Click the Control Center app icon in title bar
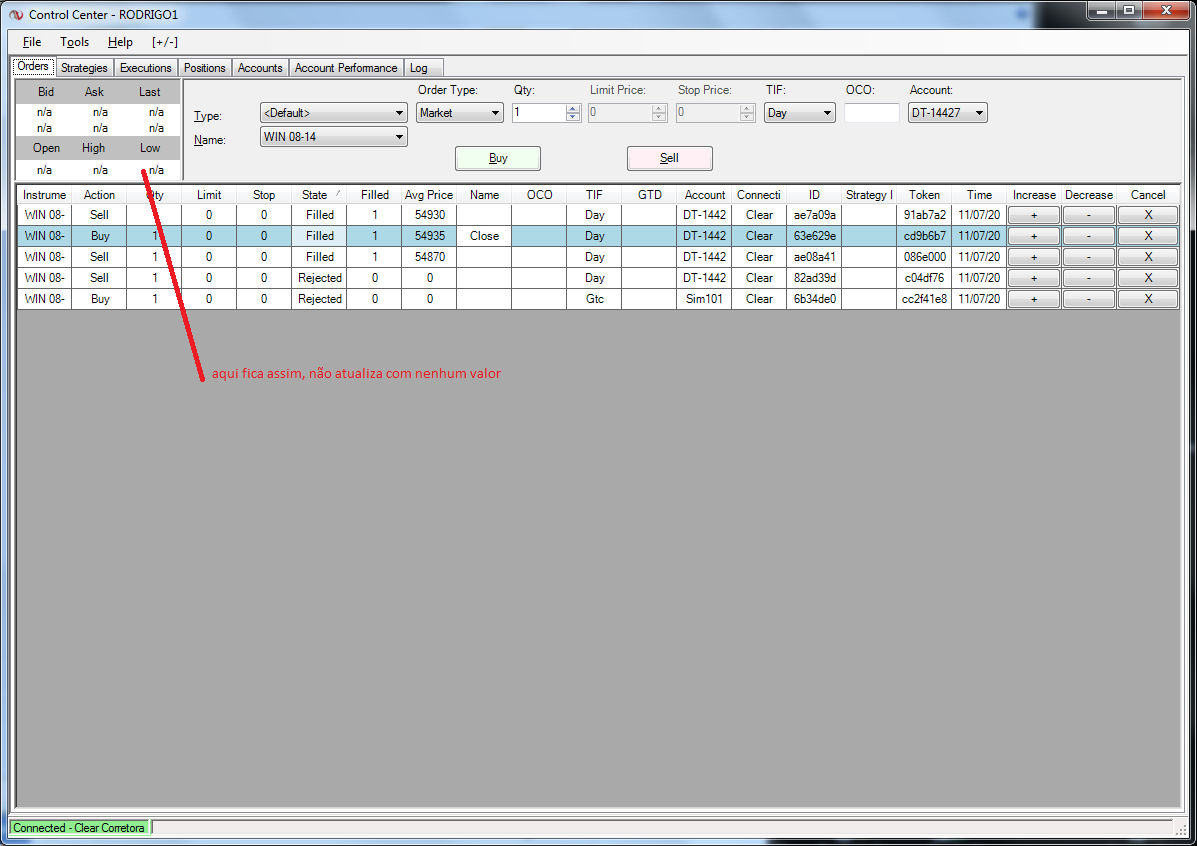This screenshot has width=1197, height=846. coord(15,15)
